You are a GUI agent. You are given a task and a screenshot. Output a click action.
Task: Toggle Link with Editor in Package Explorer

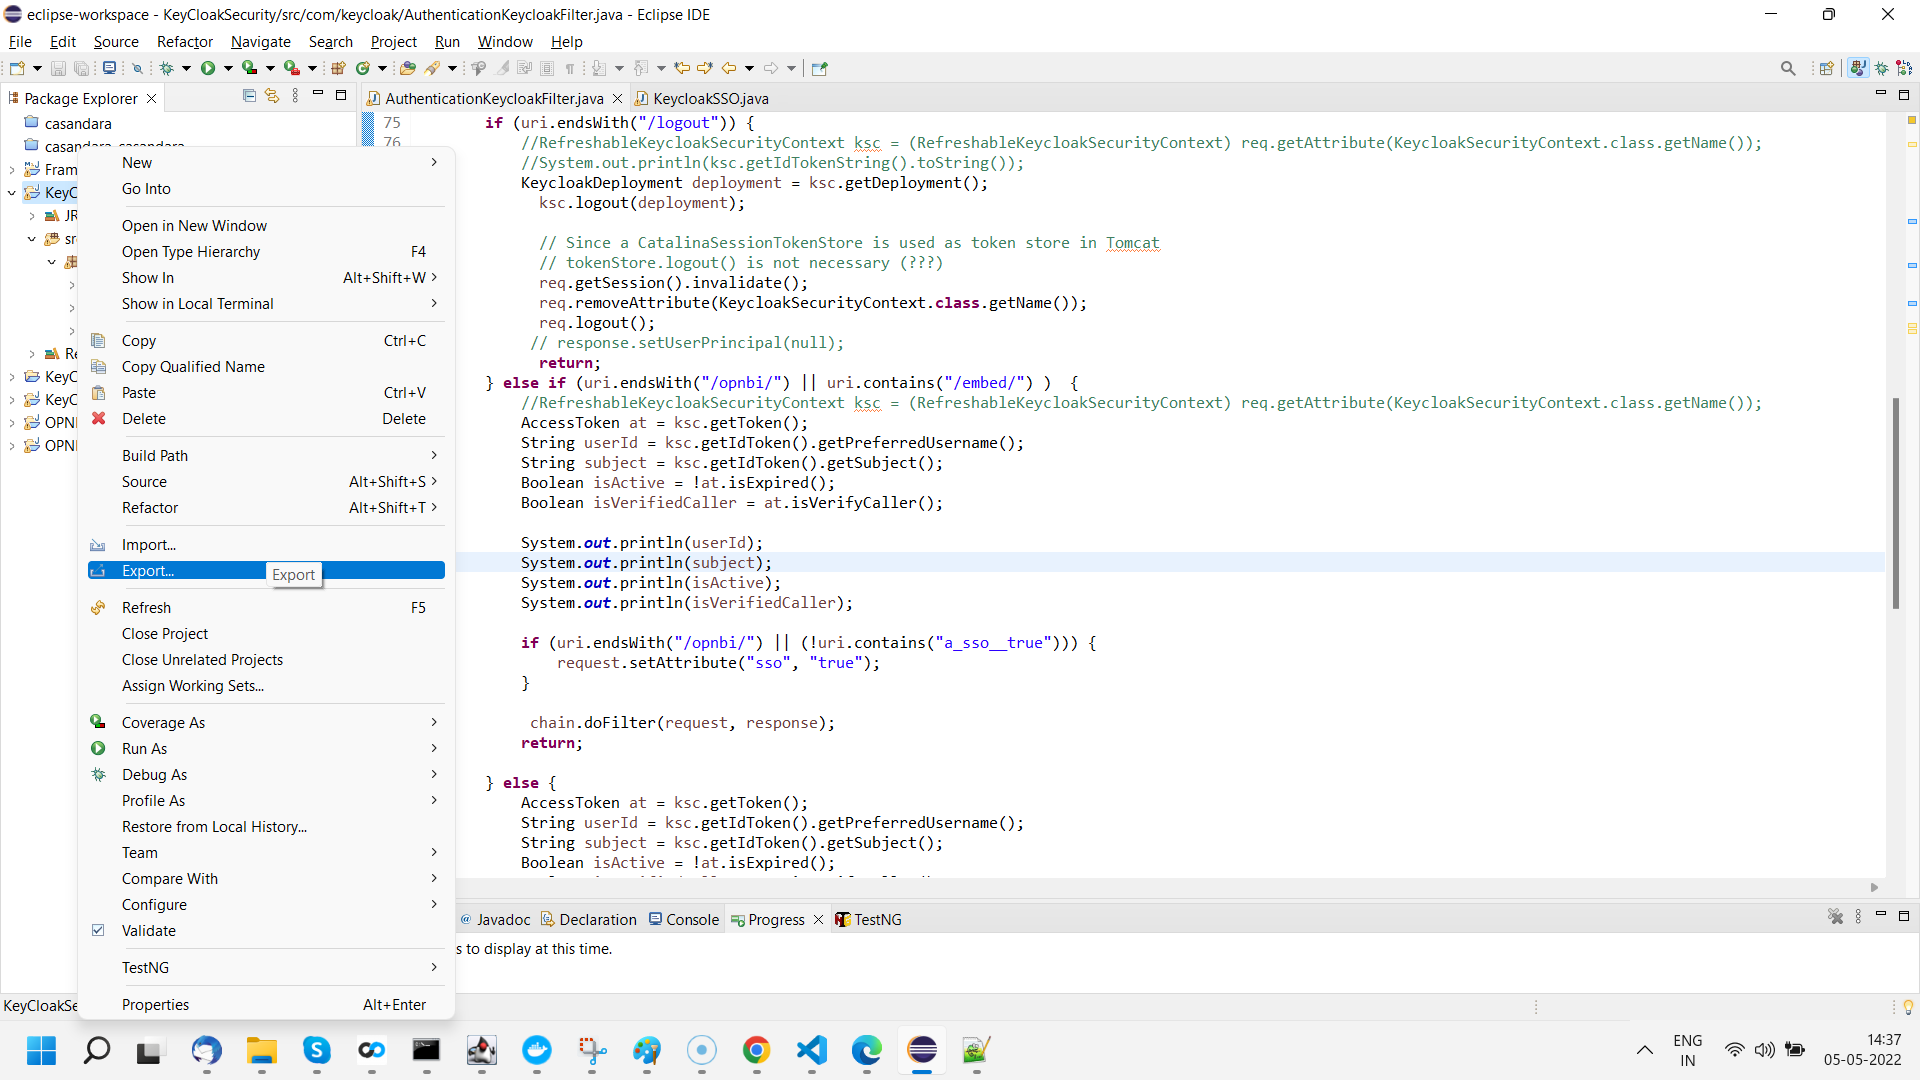pyautogui.click(x=272, y=96)
